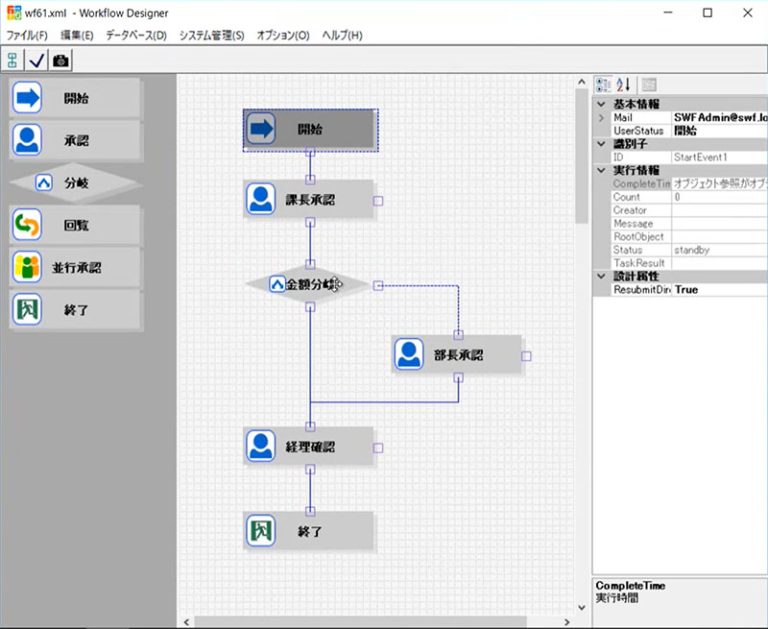Click the camera snapshot icon in the toolbar
The width and height of the screenshot is (768, 629).
pos(61,60)
